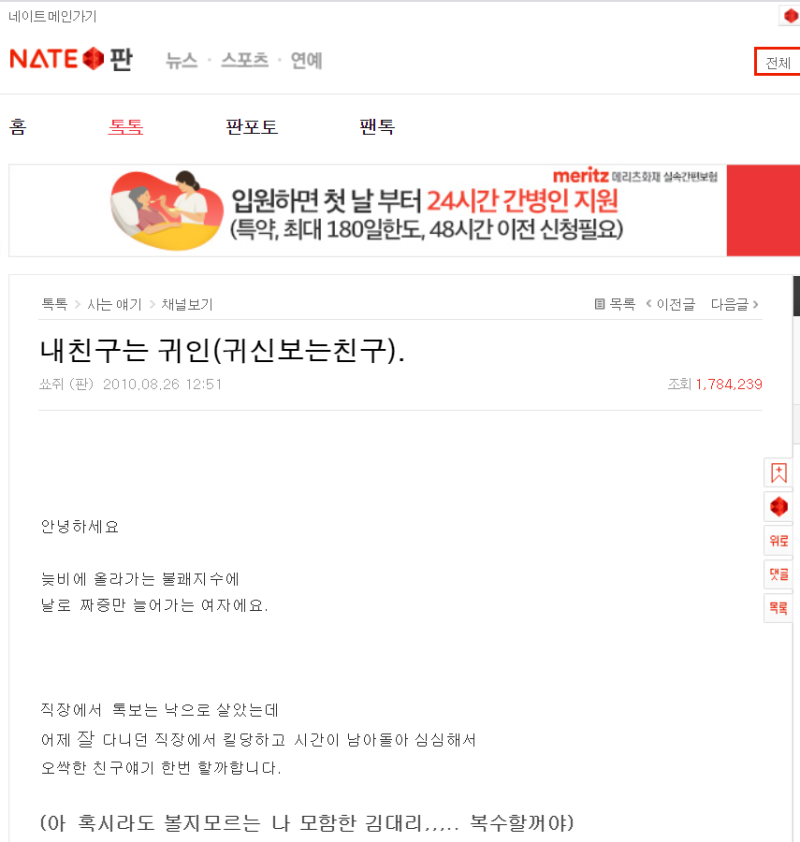The image size is (800, 842).
Task: Click the red cube icon at top right
Action: tap(790, 16)
